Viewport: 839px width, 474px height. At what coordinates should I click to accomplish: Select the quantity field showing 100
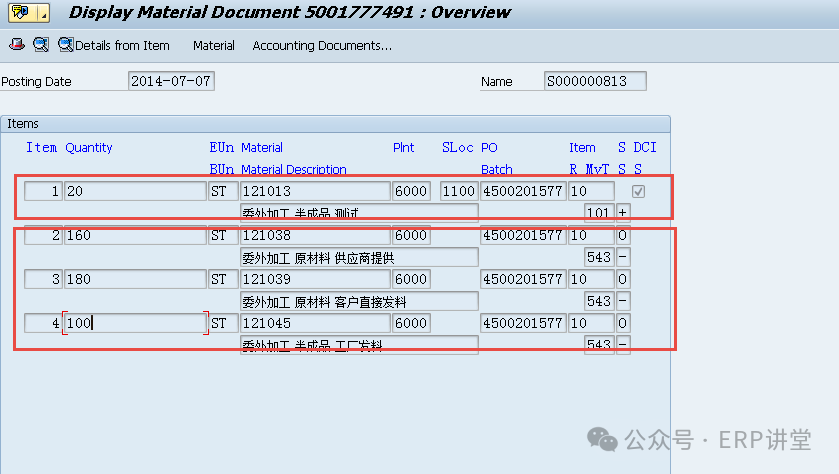coord(135,323)
